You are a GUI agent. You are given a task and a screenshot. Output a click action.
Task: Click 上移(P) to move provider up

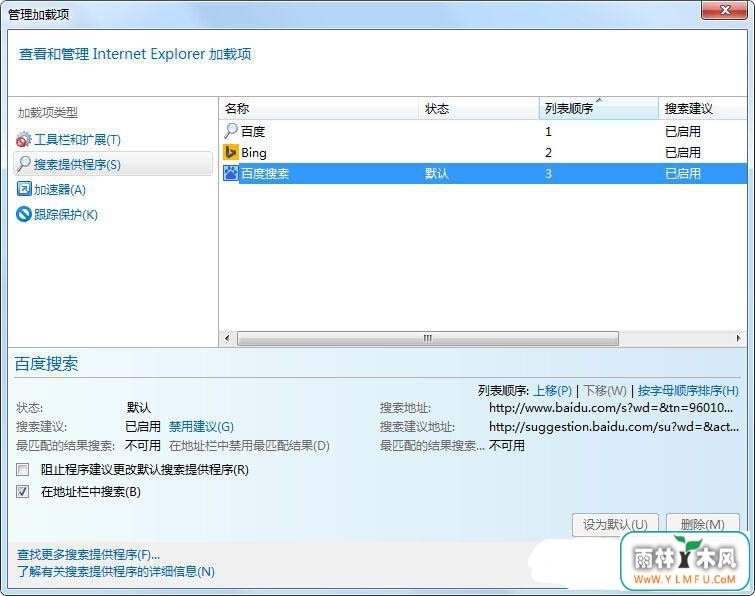pos(552,390)
